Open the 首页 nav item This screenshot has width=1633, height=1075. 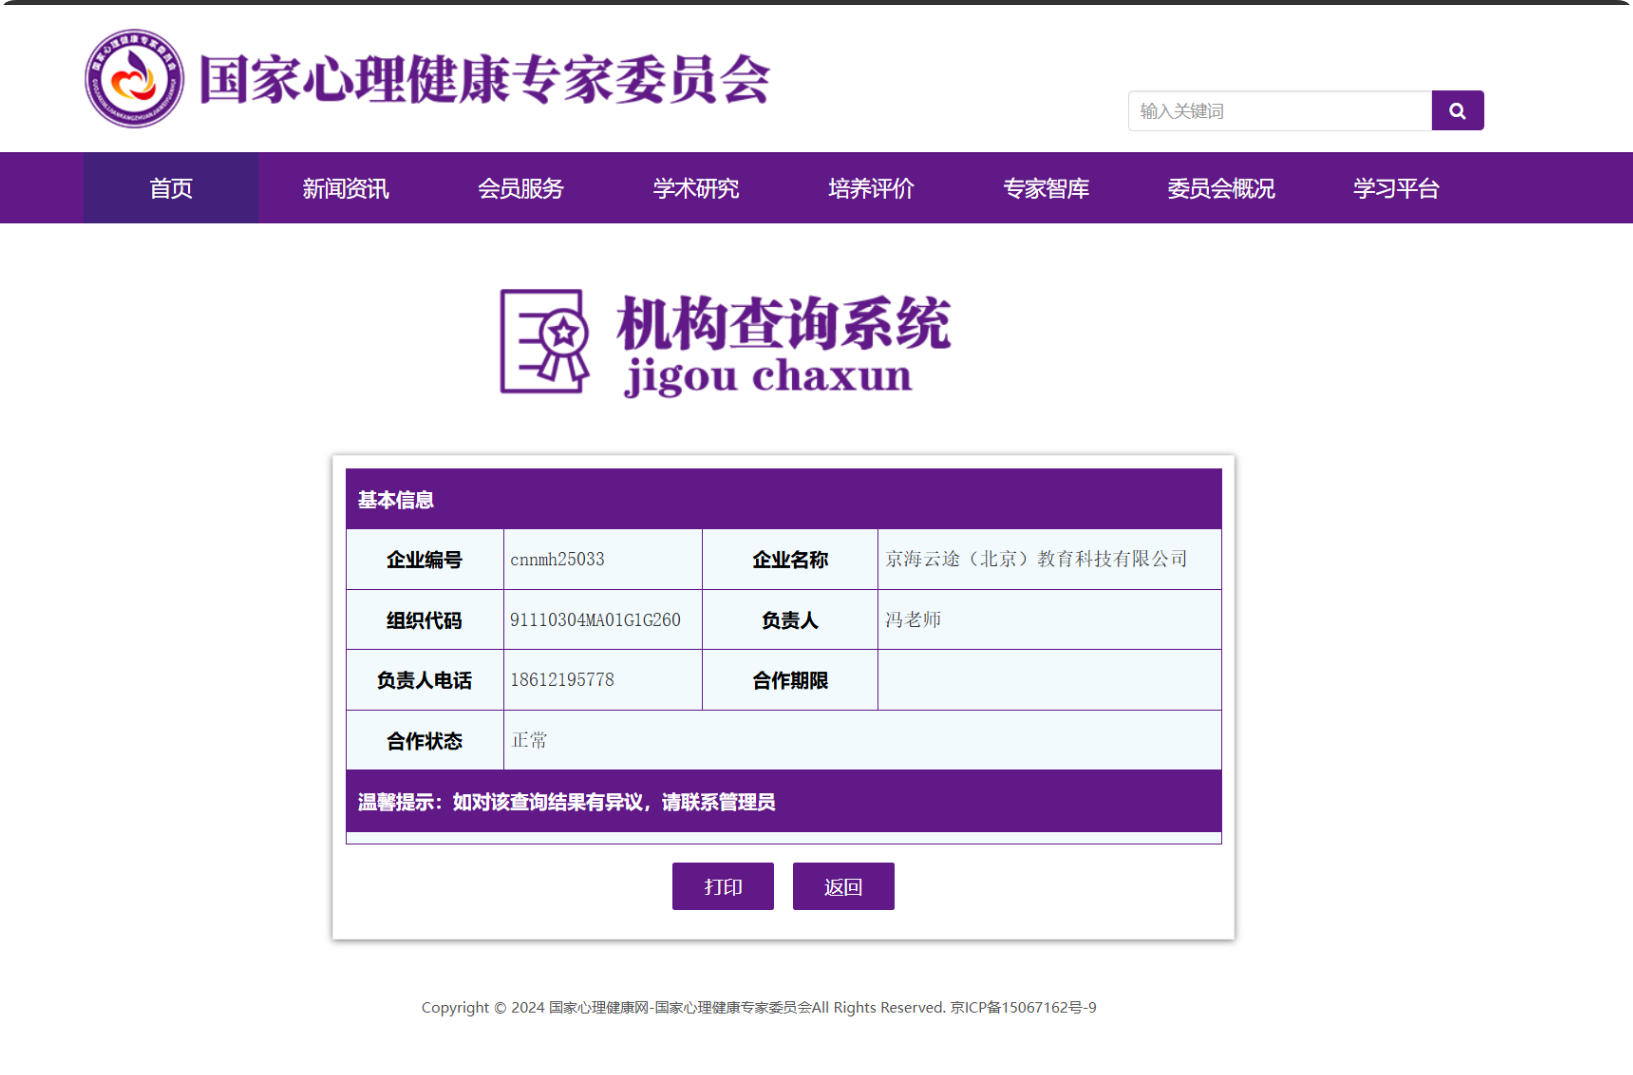[x=171, y=188]
